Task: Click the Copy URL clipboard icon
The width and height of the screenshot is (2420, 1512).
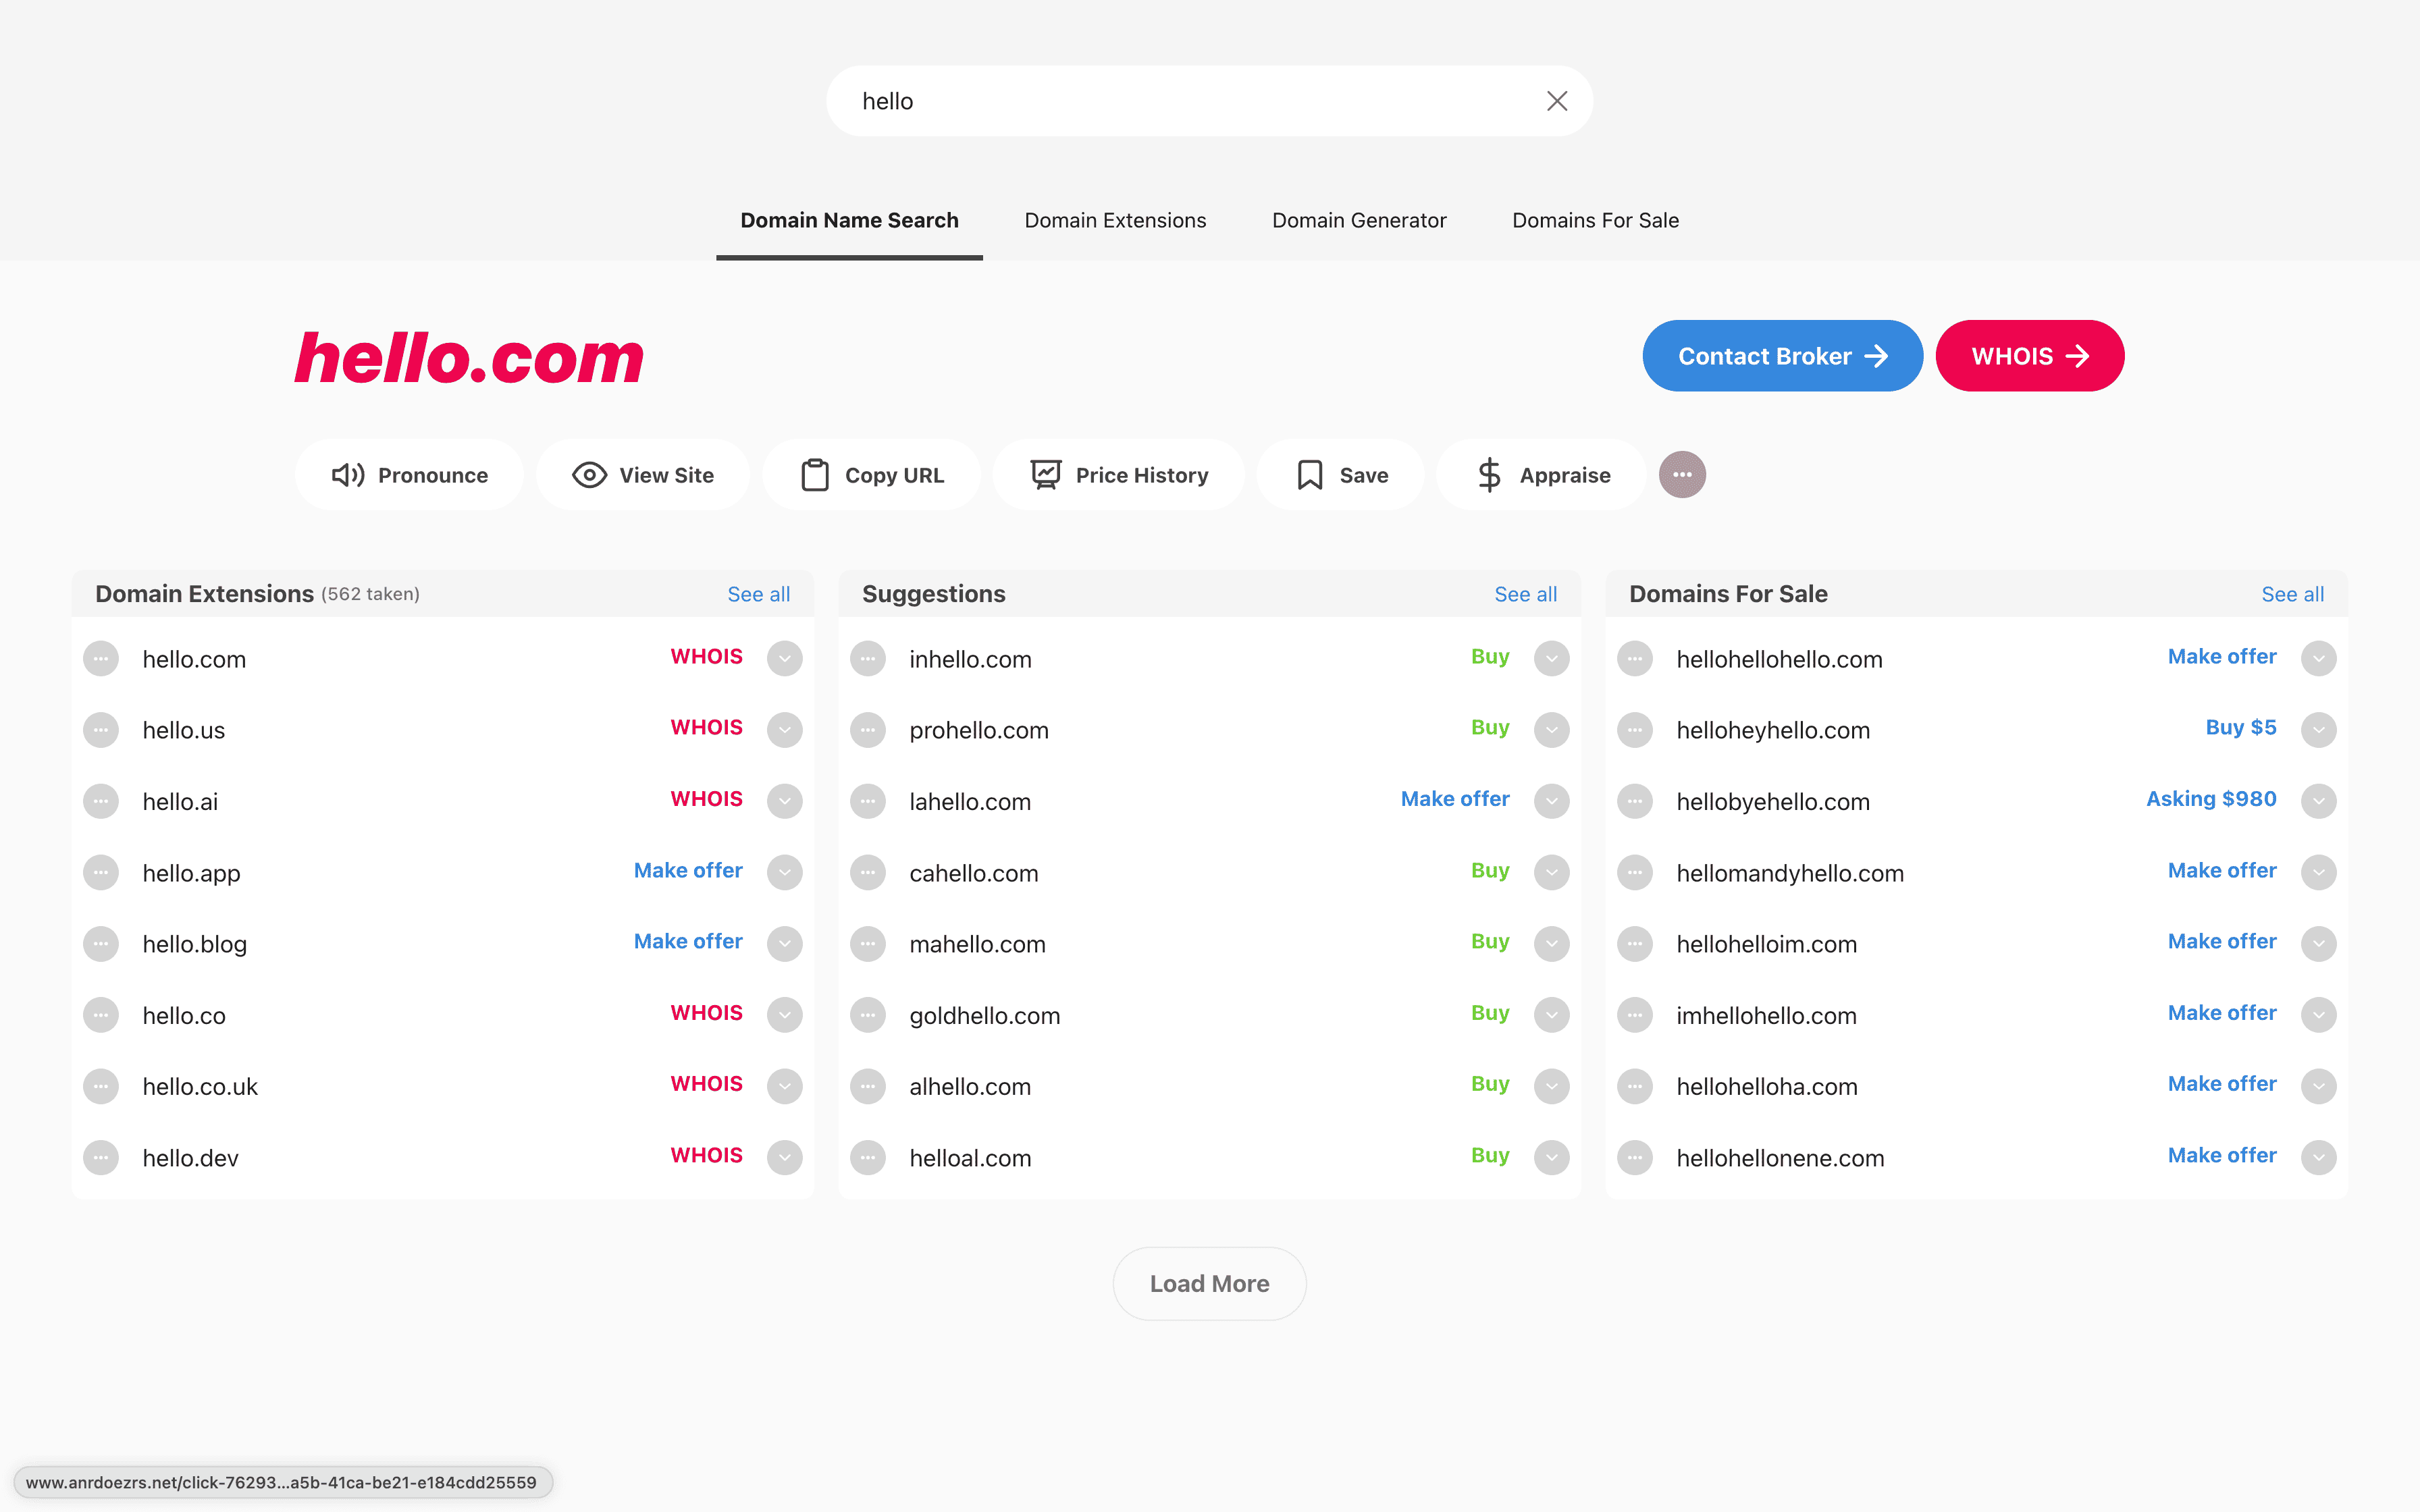Action: [x=815, y=475]
